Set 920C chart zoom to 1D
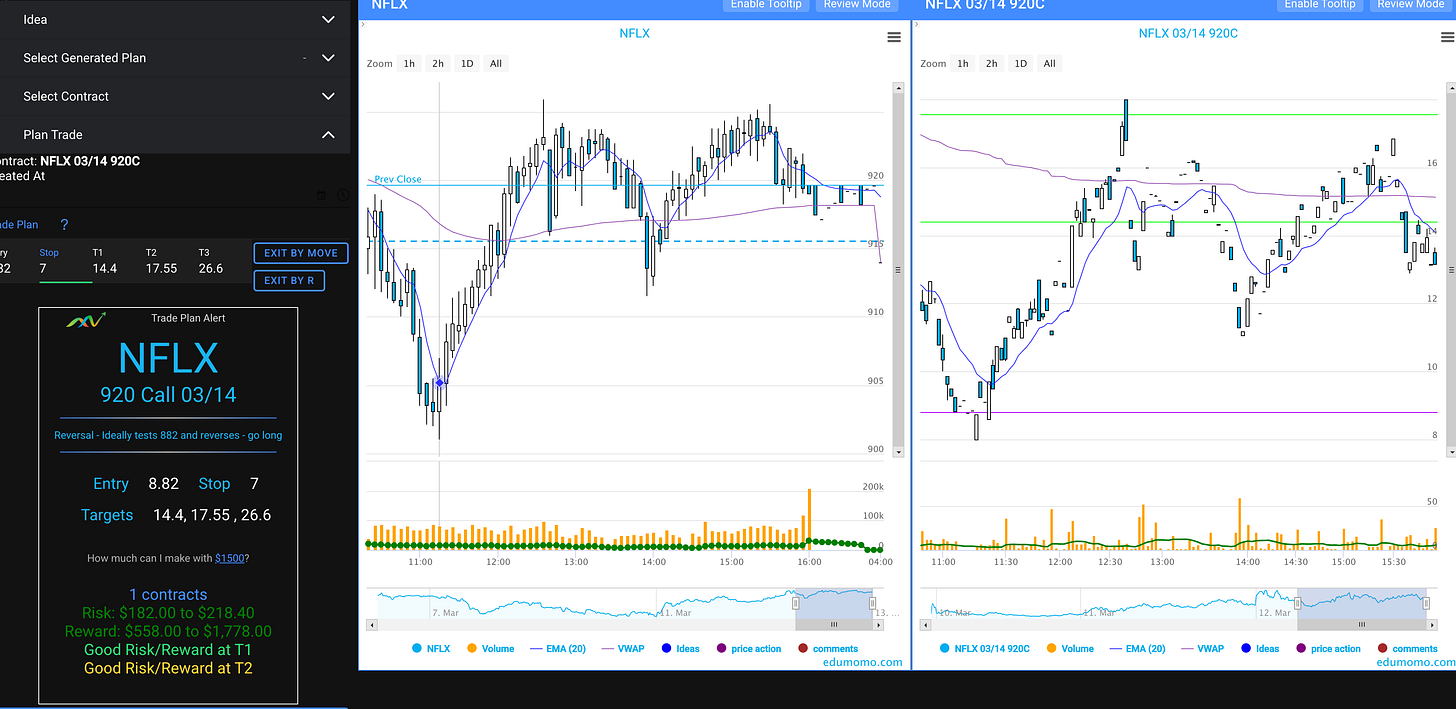Viewport: 1456px width, 709px height. (x=1020, y=63)
